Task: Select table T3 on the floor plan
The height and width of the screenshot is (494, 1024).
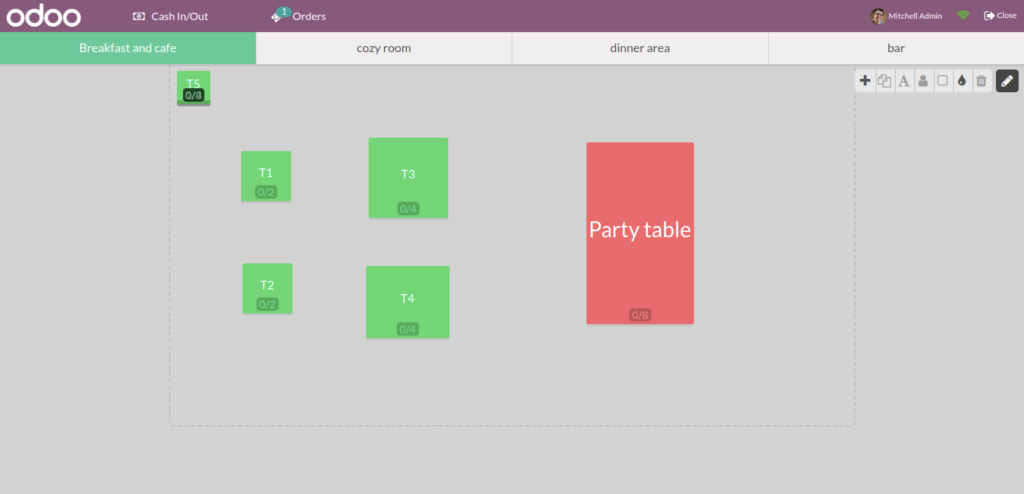Action: [408, 177]
